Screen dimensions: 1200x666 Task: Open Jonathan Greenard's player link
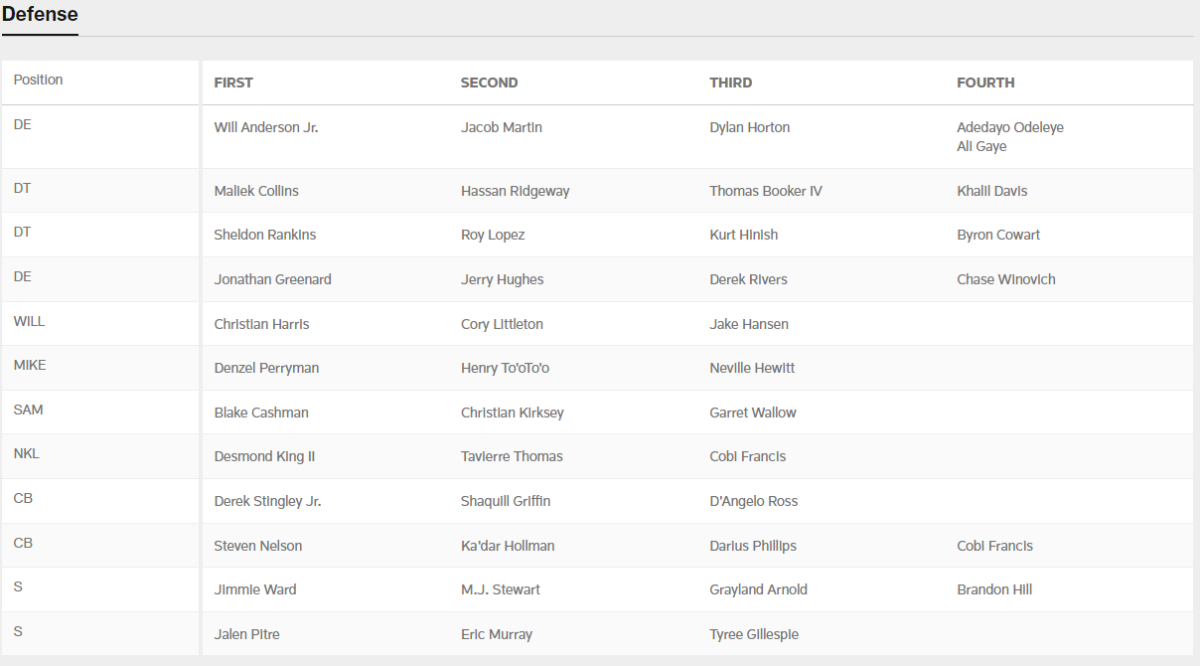[x=272, y=280]
